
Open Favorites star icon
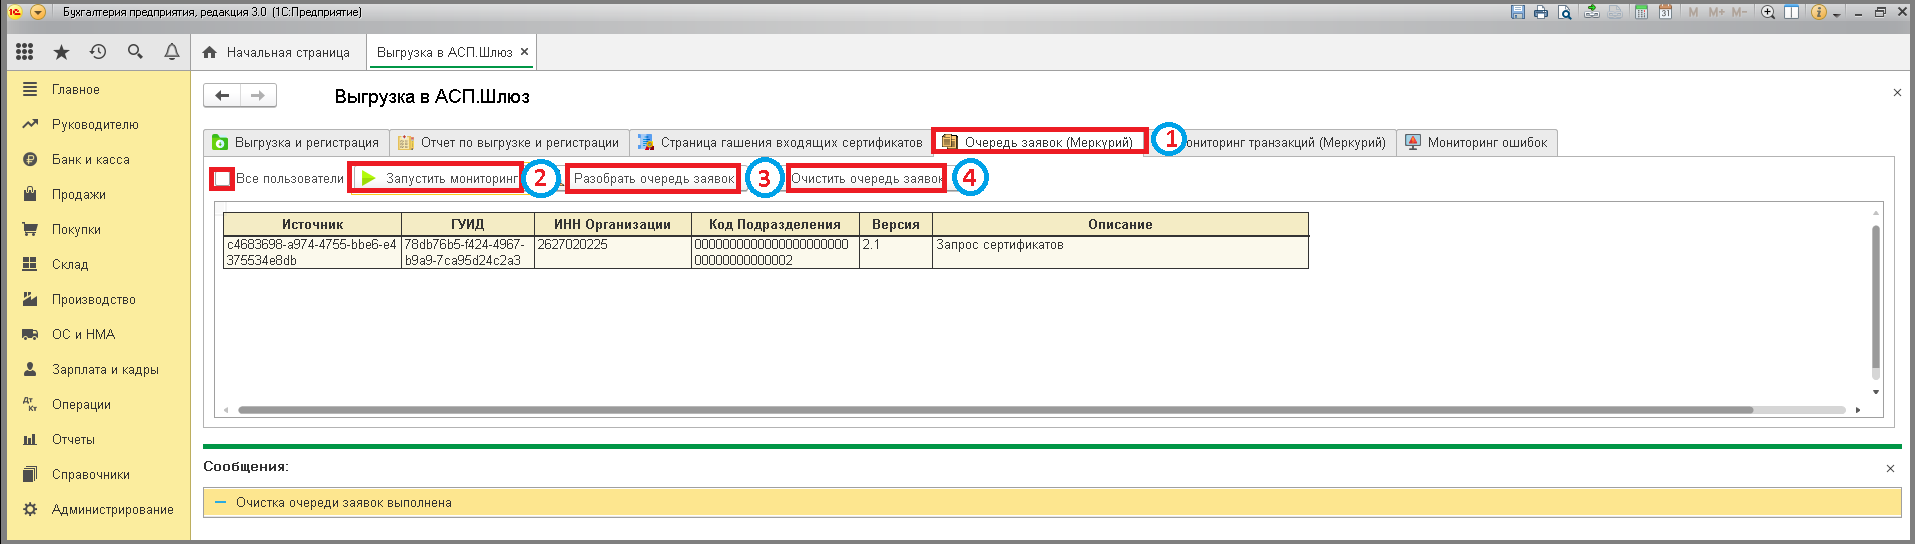point(61,52)
